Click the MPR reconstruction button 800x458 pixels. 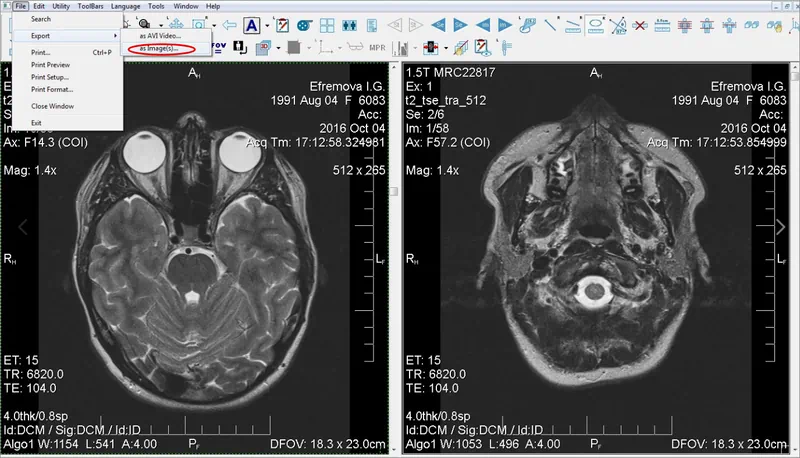click(377, 48)
